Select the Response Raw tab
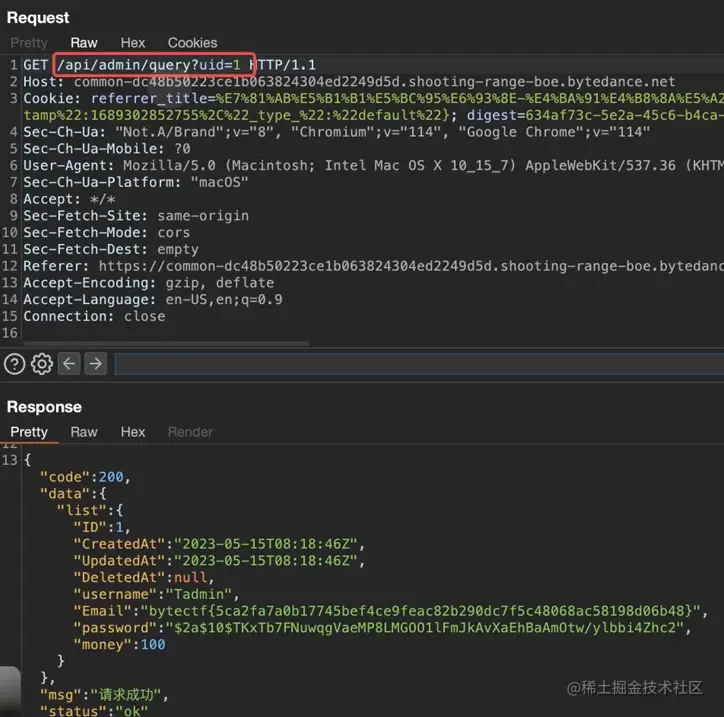 click(84, 432)
